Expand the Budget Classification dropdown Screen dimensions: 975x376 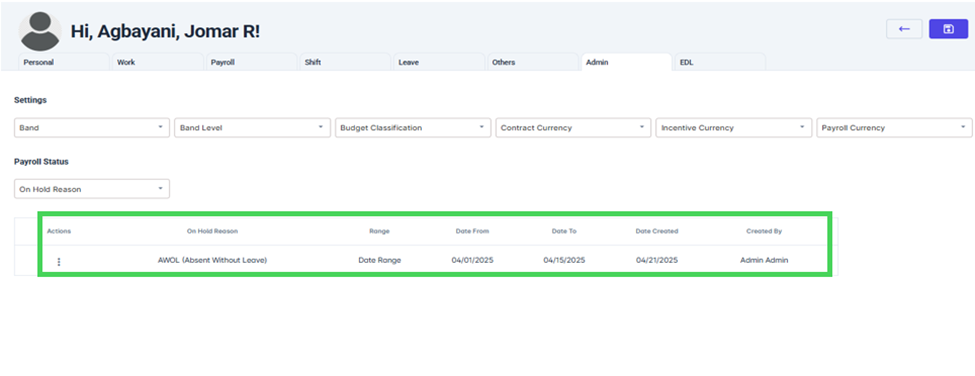(x=413, y=127)
